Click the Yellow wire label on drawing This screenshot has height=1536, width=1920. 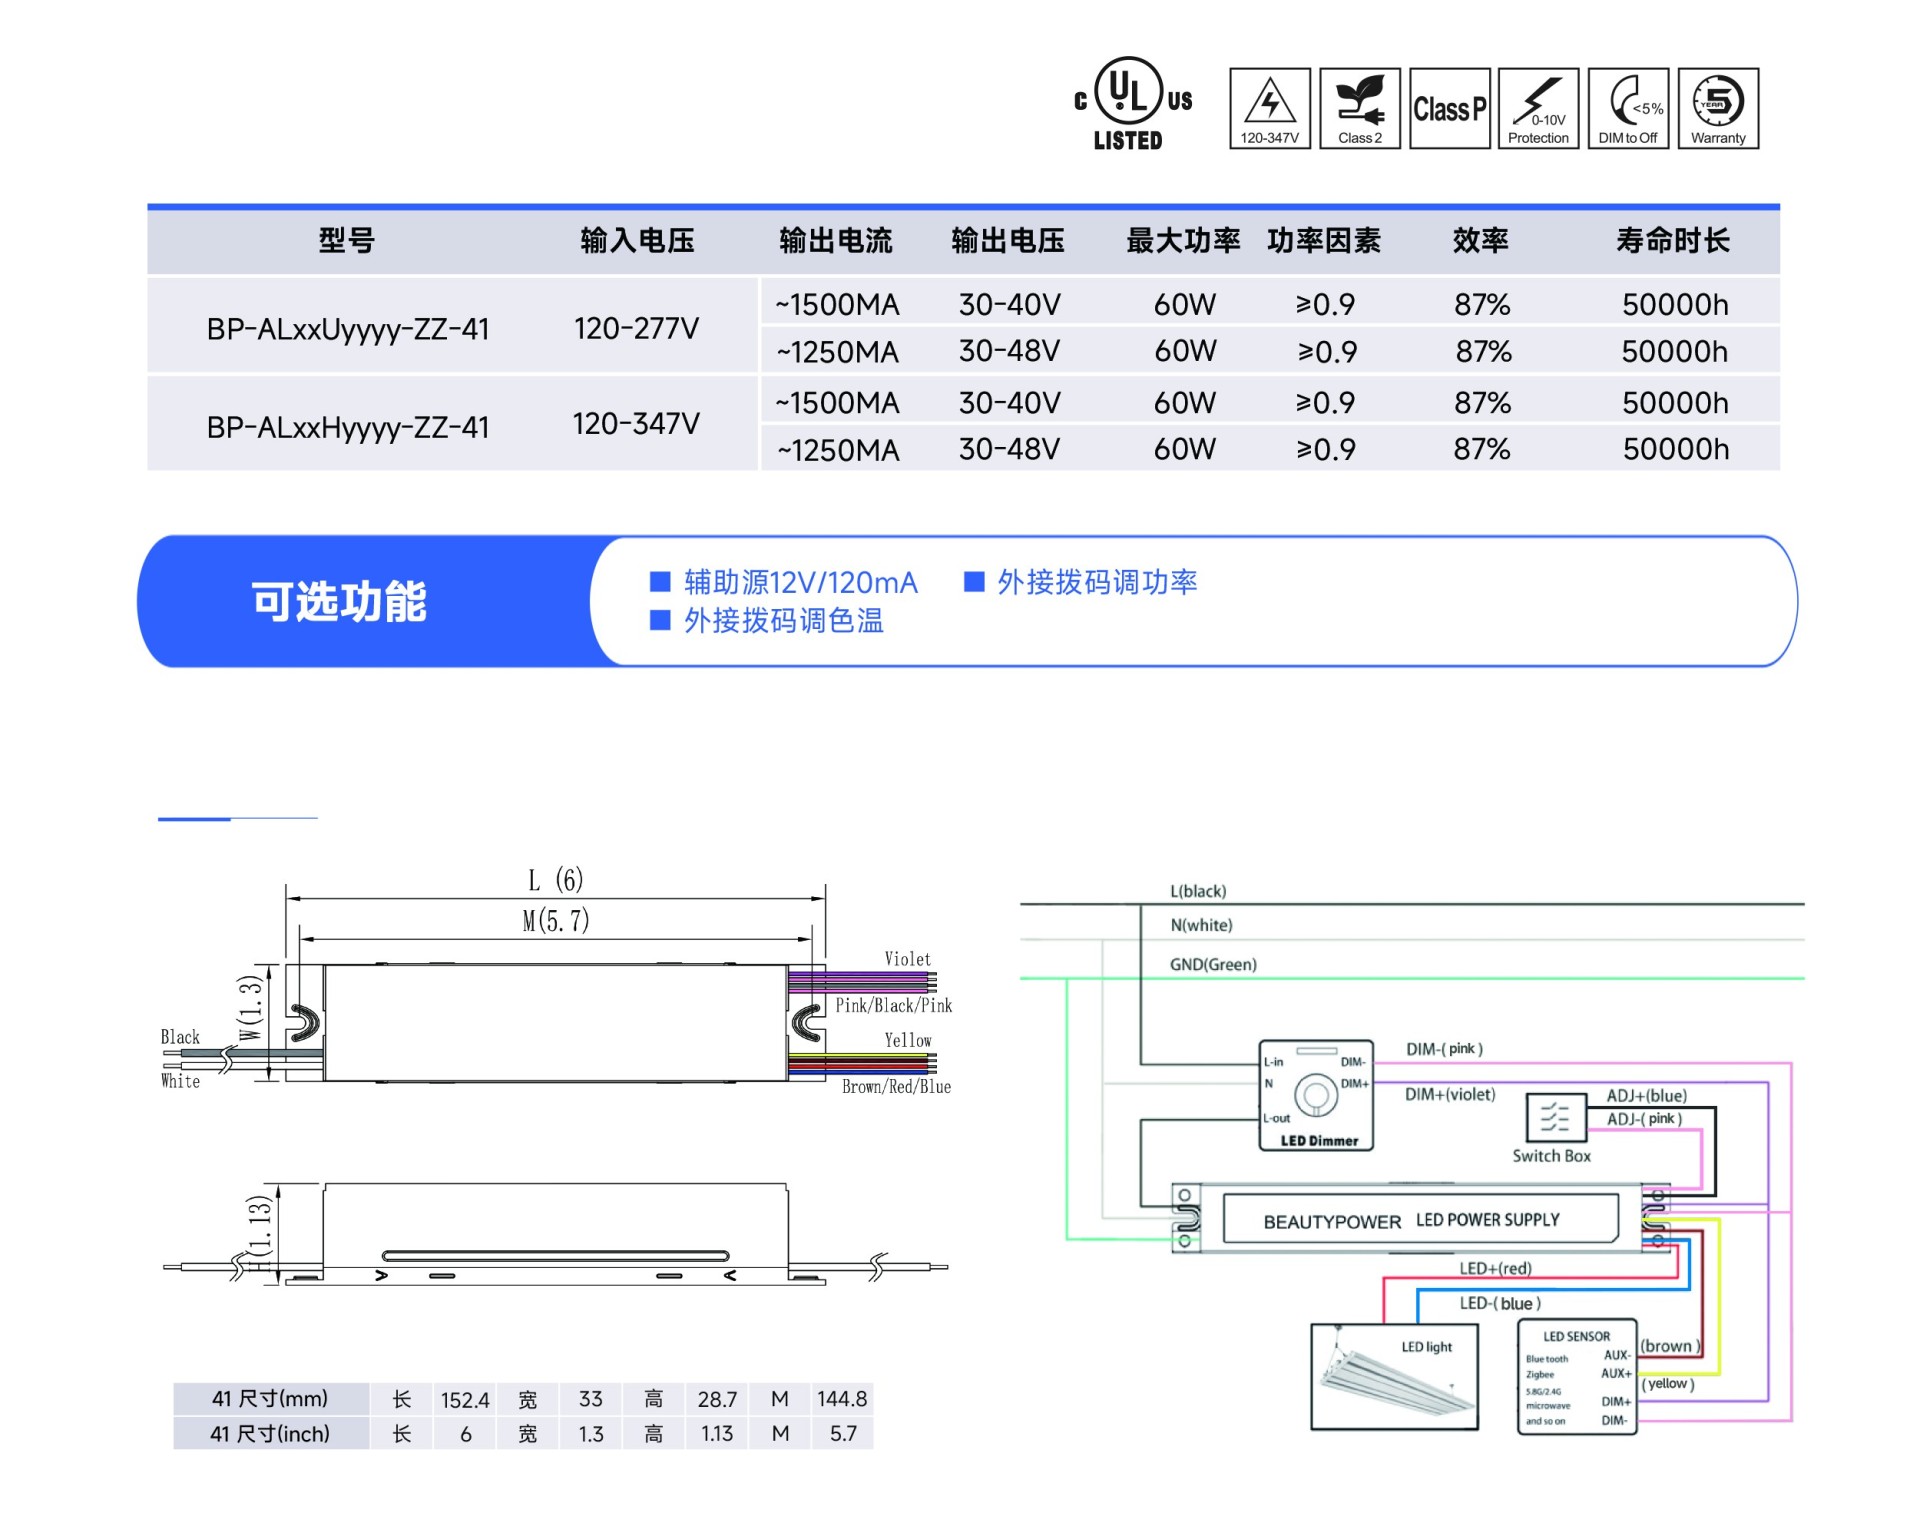click(x=907, y=1040)
